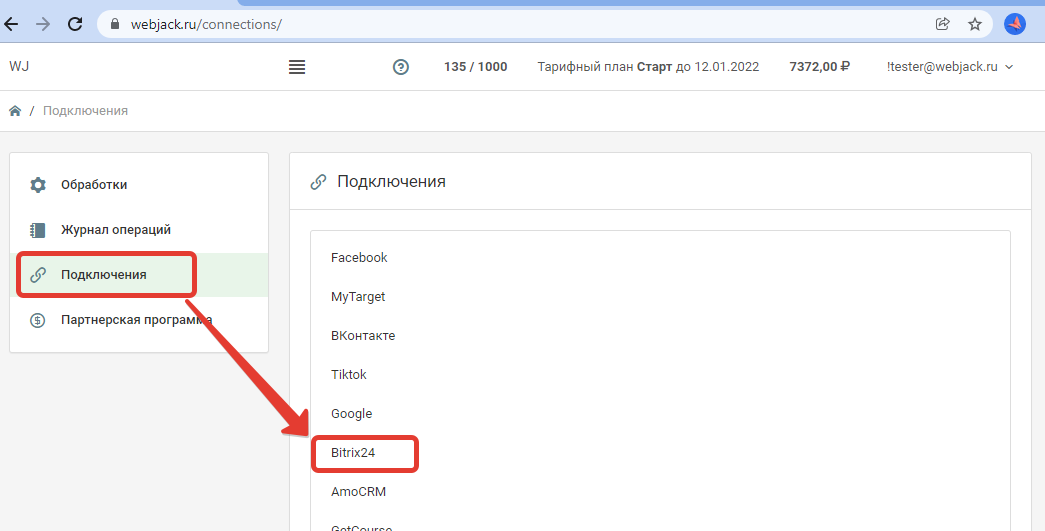Viewport: 1045px width, 531px height.
Task: Click the share page icon in address bar
Action: [942, 24]
